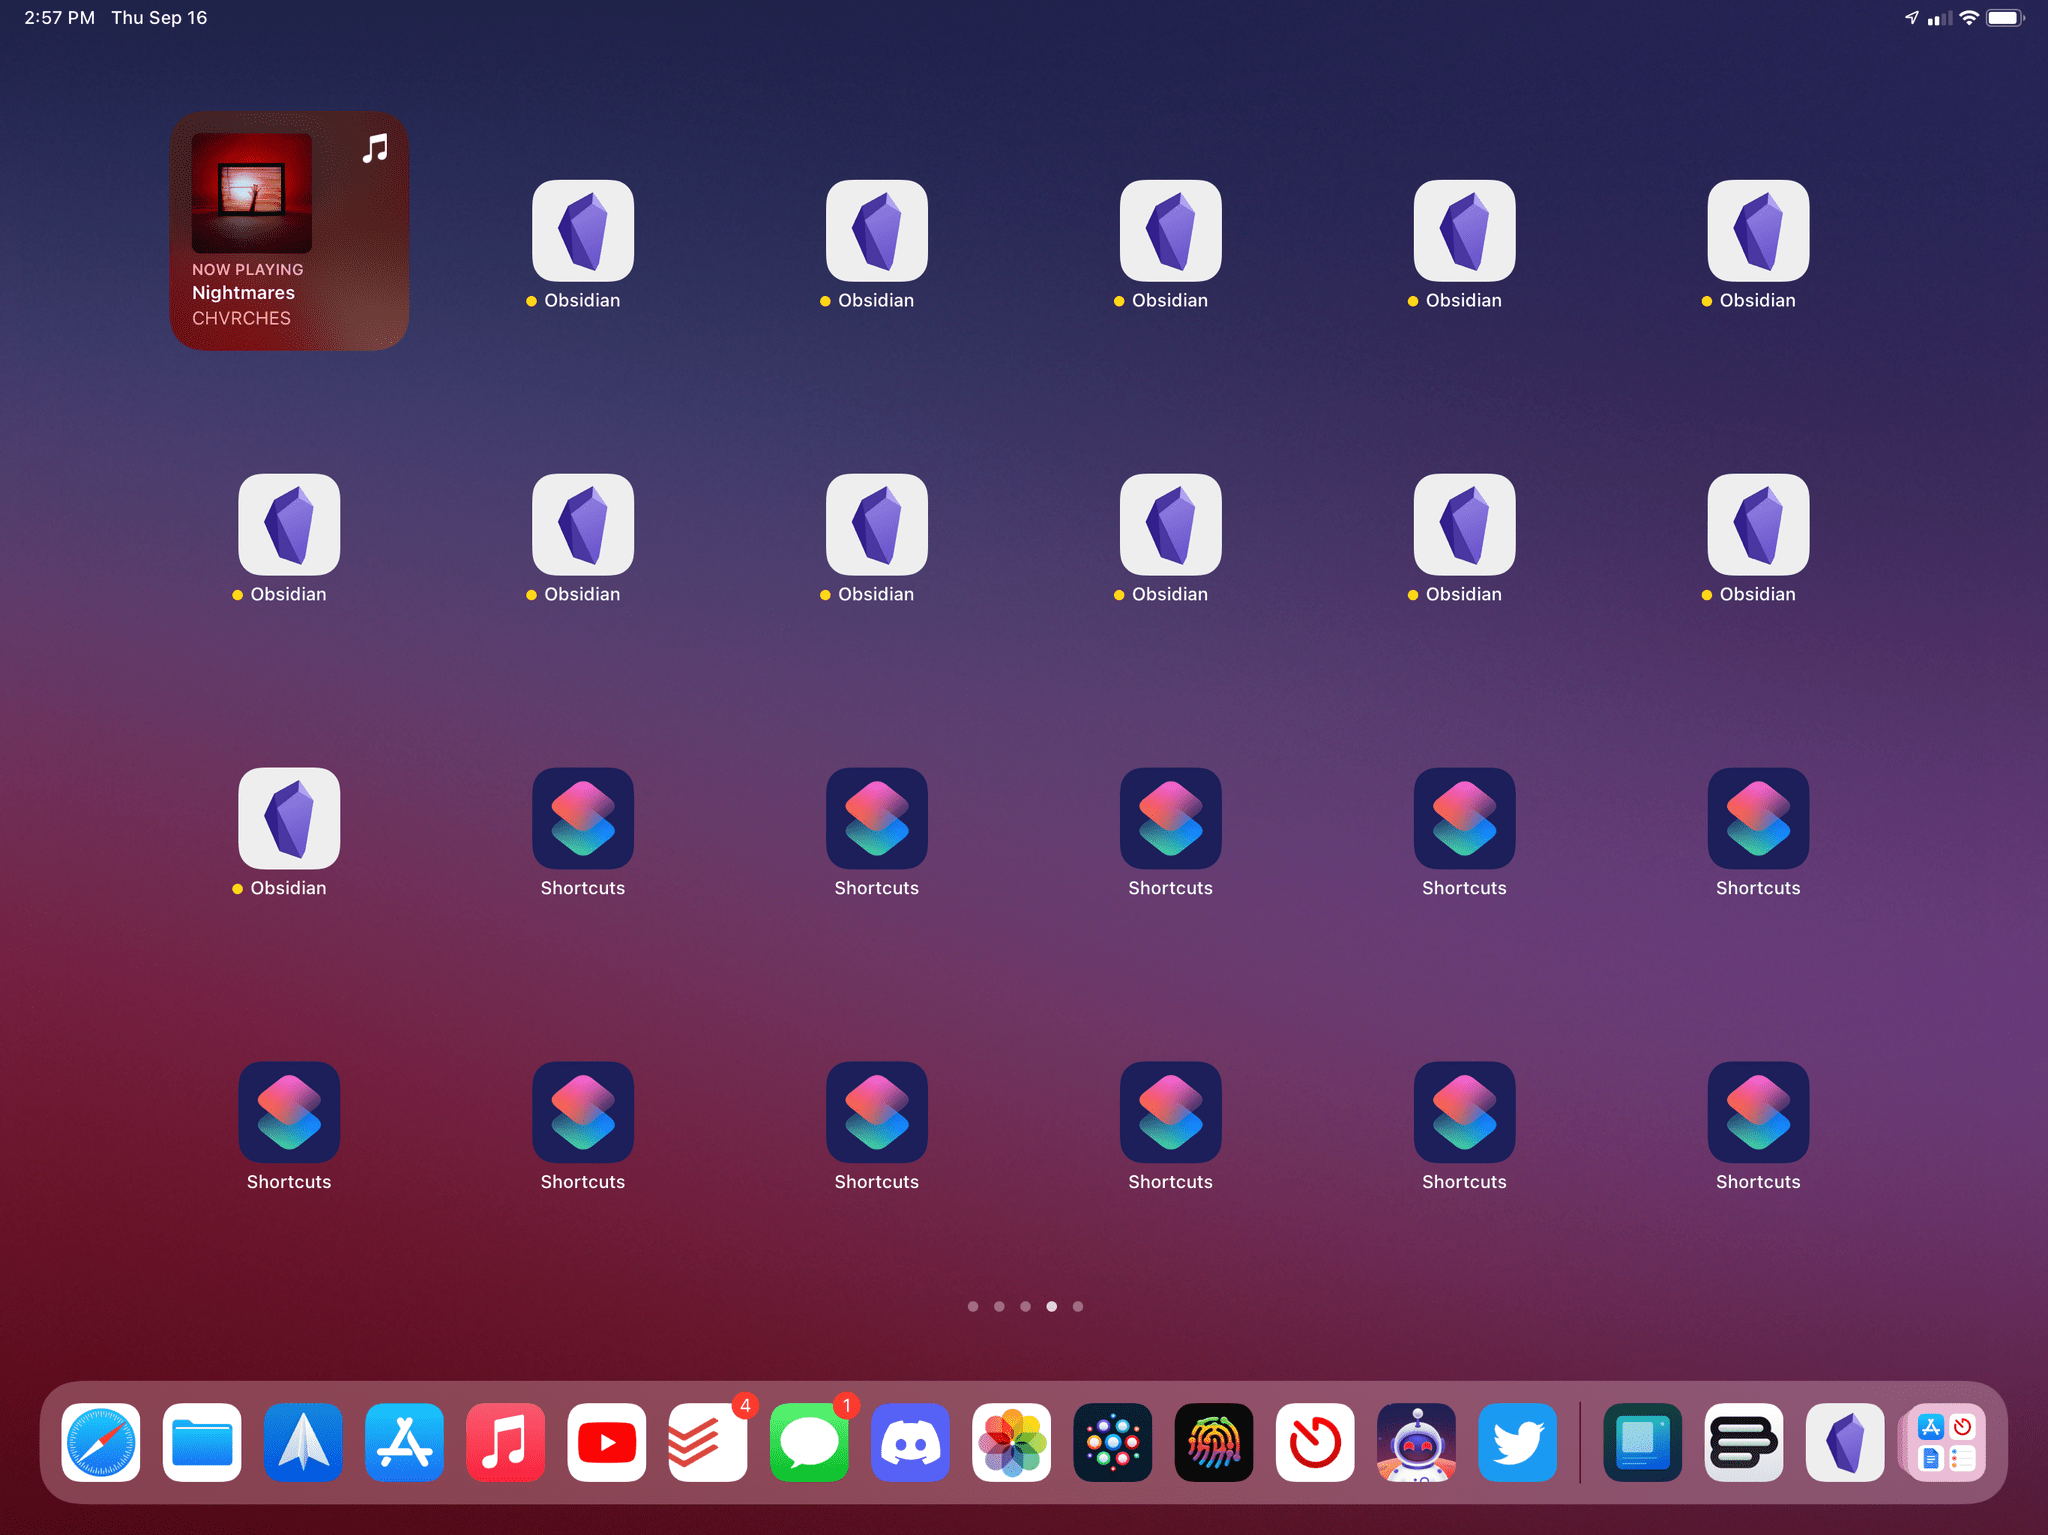This screenshot has height=1535, width=2048.
Task: Open the Files app in the dock
Action: point(202,1442)
